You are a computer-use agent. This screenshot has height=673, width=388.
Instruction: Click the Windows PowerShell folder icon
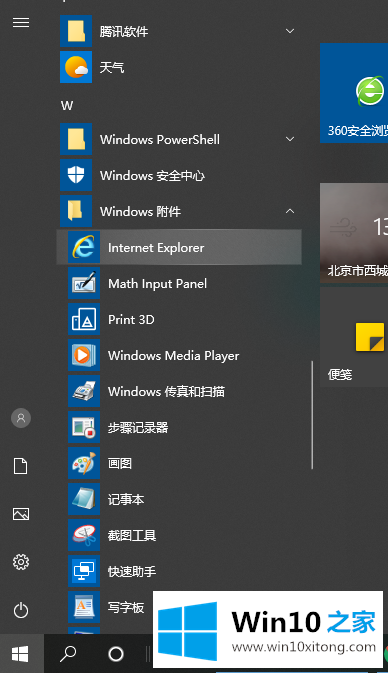[76, 139]
